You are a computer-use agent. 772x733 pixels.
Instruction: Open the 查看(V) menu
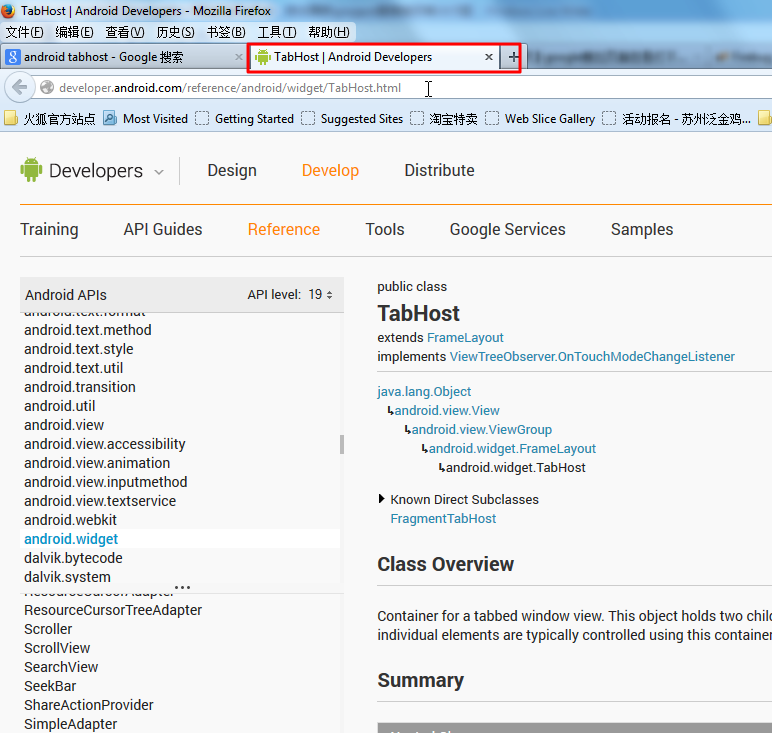[125, 32]
